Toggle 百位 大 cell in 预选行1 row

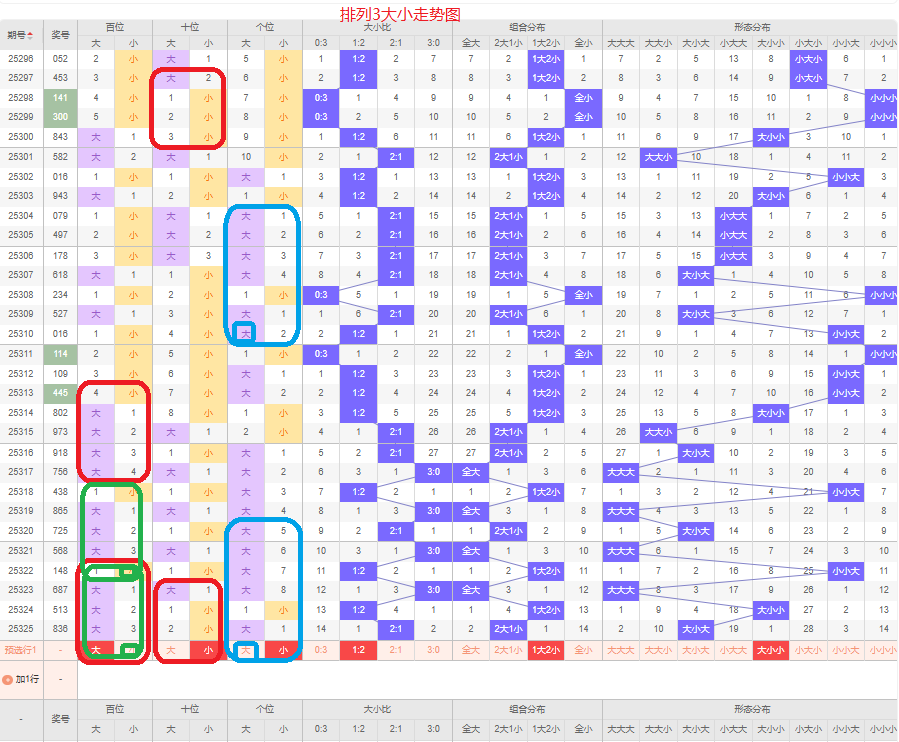click(96, 650)
